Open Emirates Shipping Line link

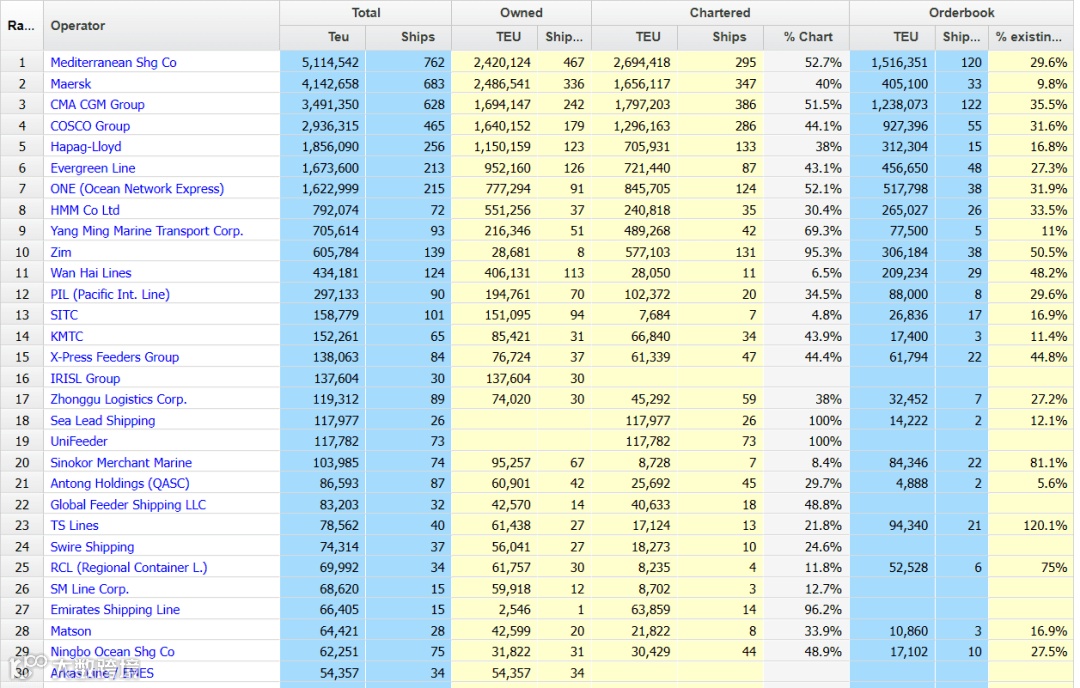114,609
